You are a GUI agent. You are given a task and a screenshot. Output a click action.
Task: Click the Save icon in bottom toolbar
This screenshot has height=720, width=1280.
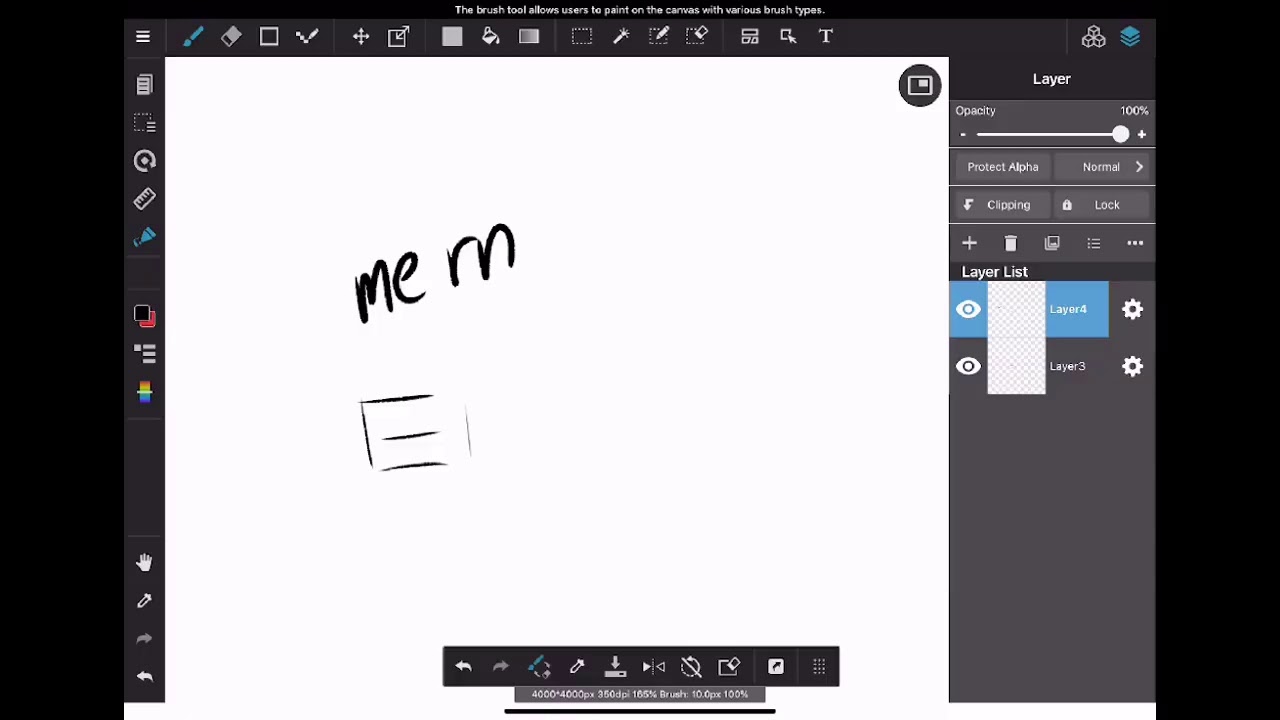[615, 667]
